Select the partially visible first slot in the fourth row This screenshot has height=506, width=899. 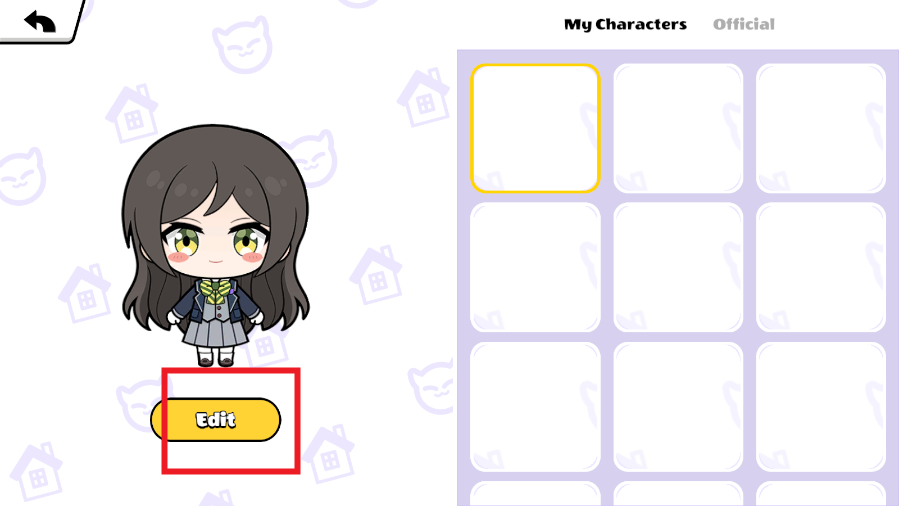click(x=535, y=494)
